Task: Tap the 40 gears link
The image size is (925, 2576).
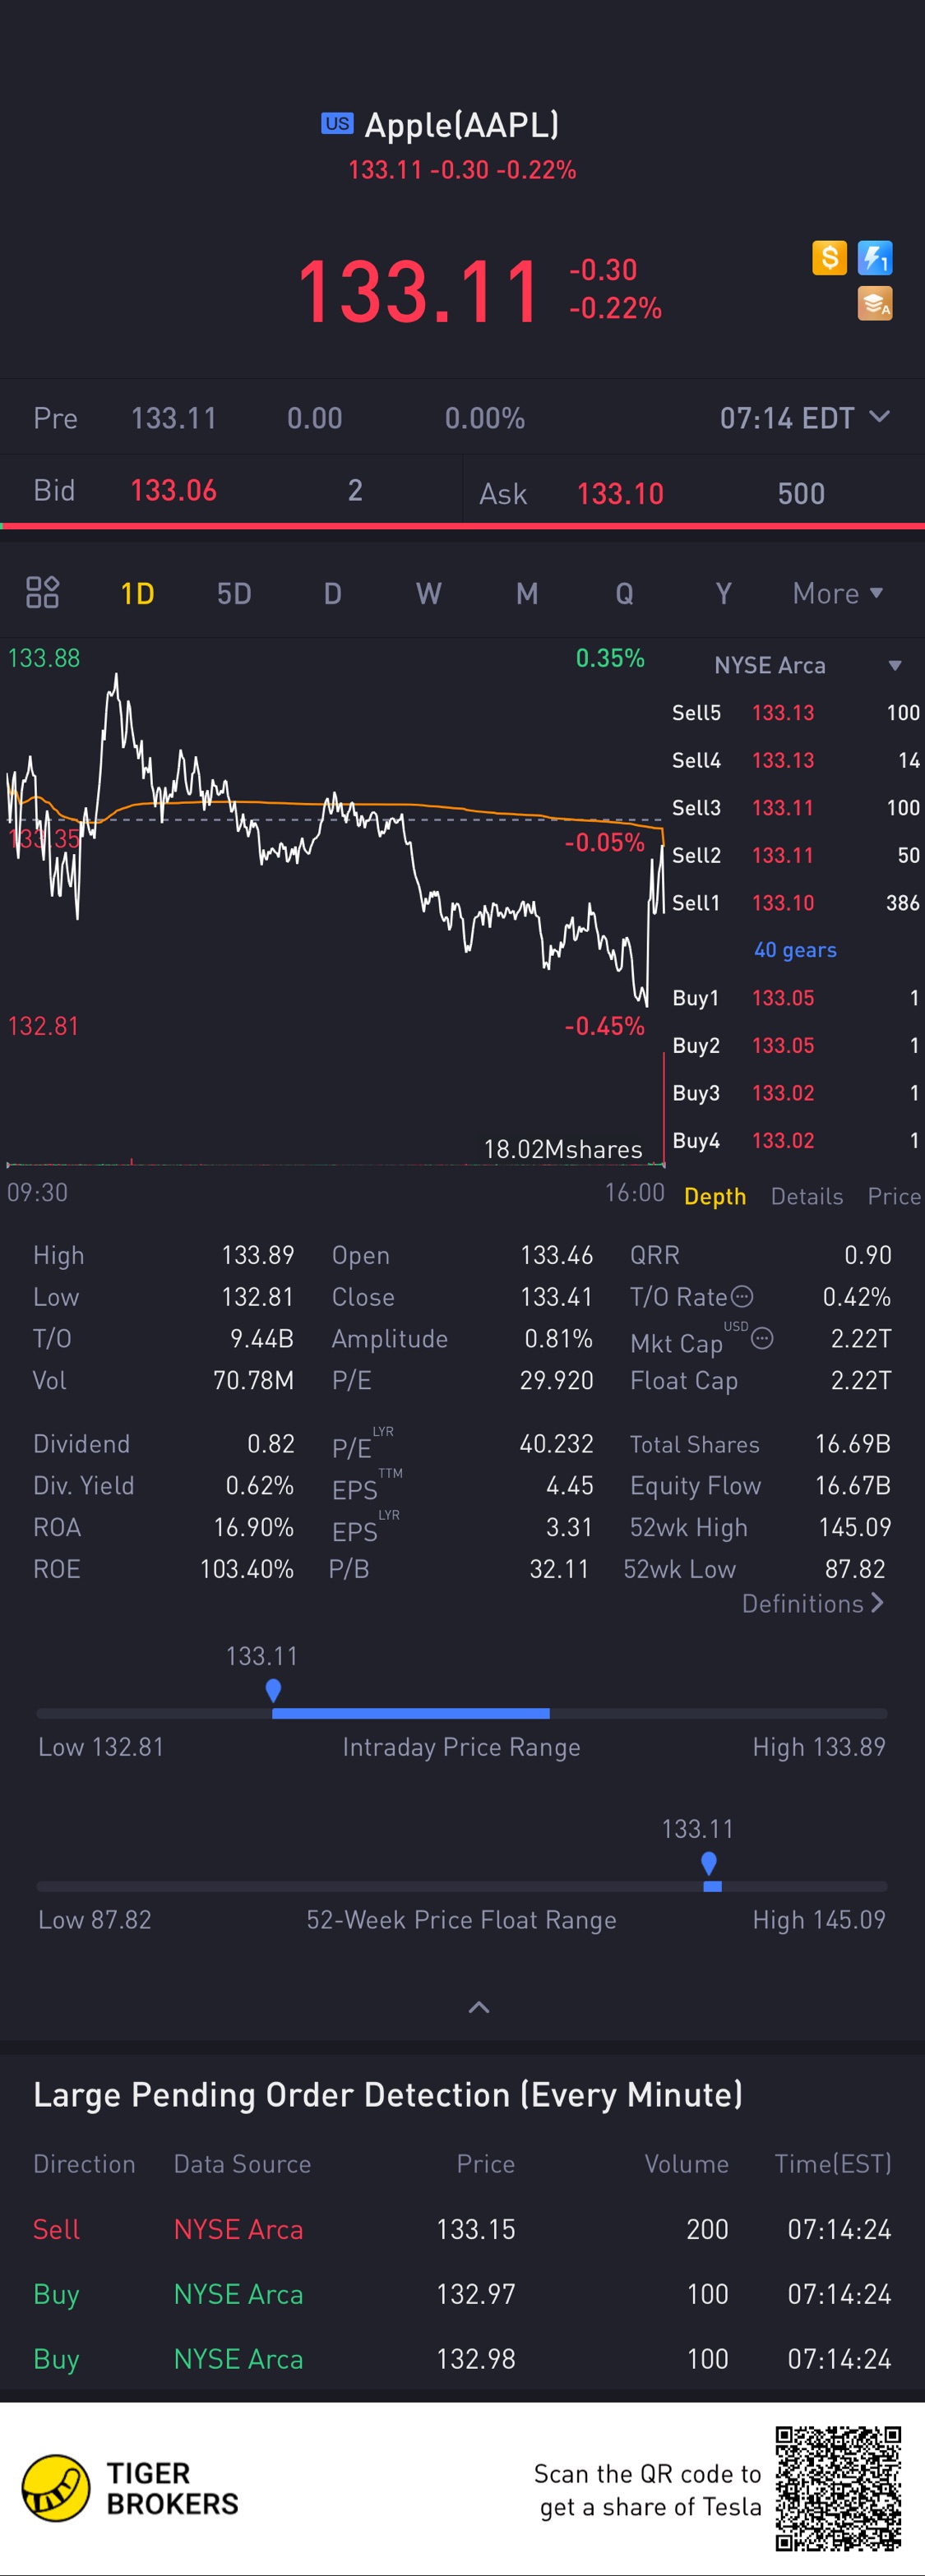Action: (x=795, y=950)
